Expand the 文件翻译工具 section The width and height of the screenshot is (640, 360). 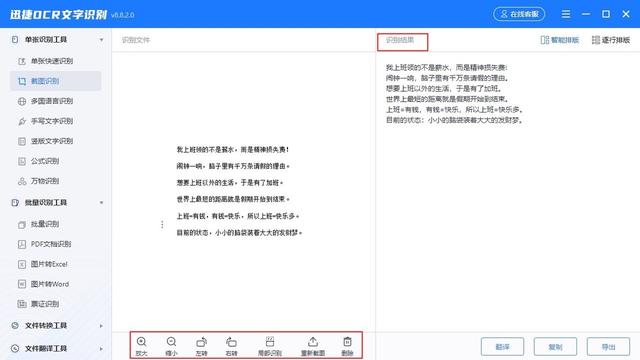56,348
